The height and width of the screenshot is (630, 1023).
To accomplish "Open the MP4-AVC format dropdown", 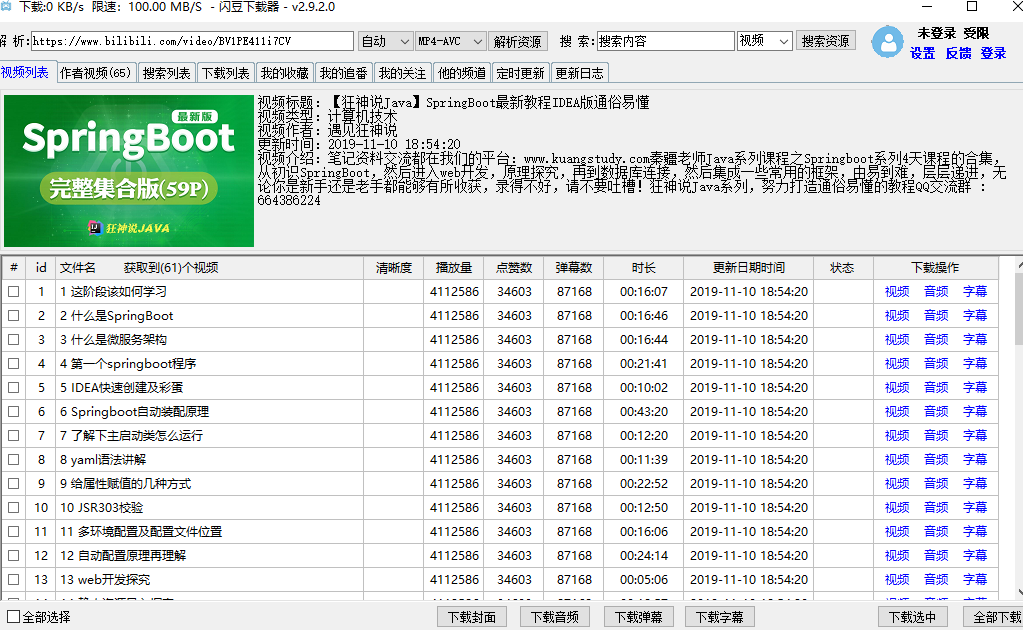I will pyautogui.click(x=451, y=41).
